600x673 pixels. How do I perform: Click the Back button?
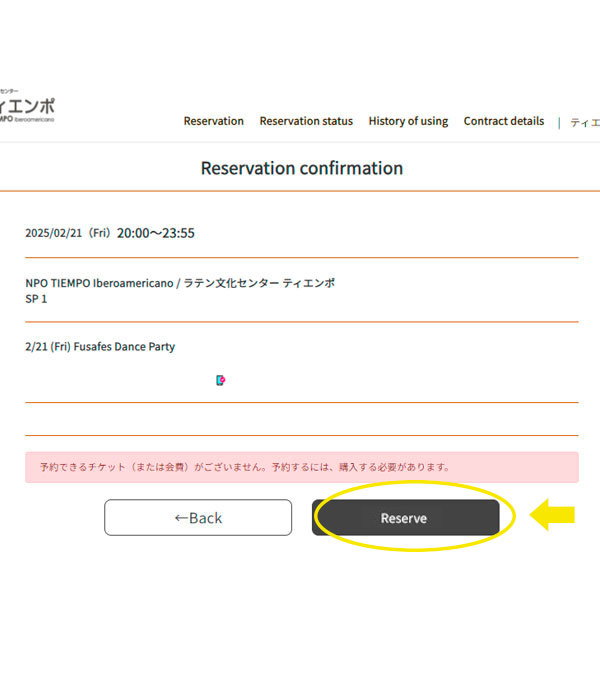pyautogui.click(x=198, y=518)
